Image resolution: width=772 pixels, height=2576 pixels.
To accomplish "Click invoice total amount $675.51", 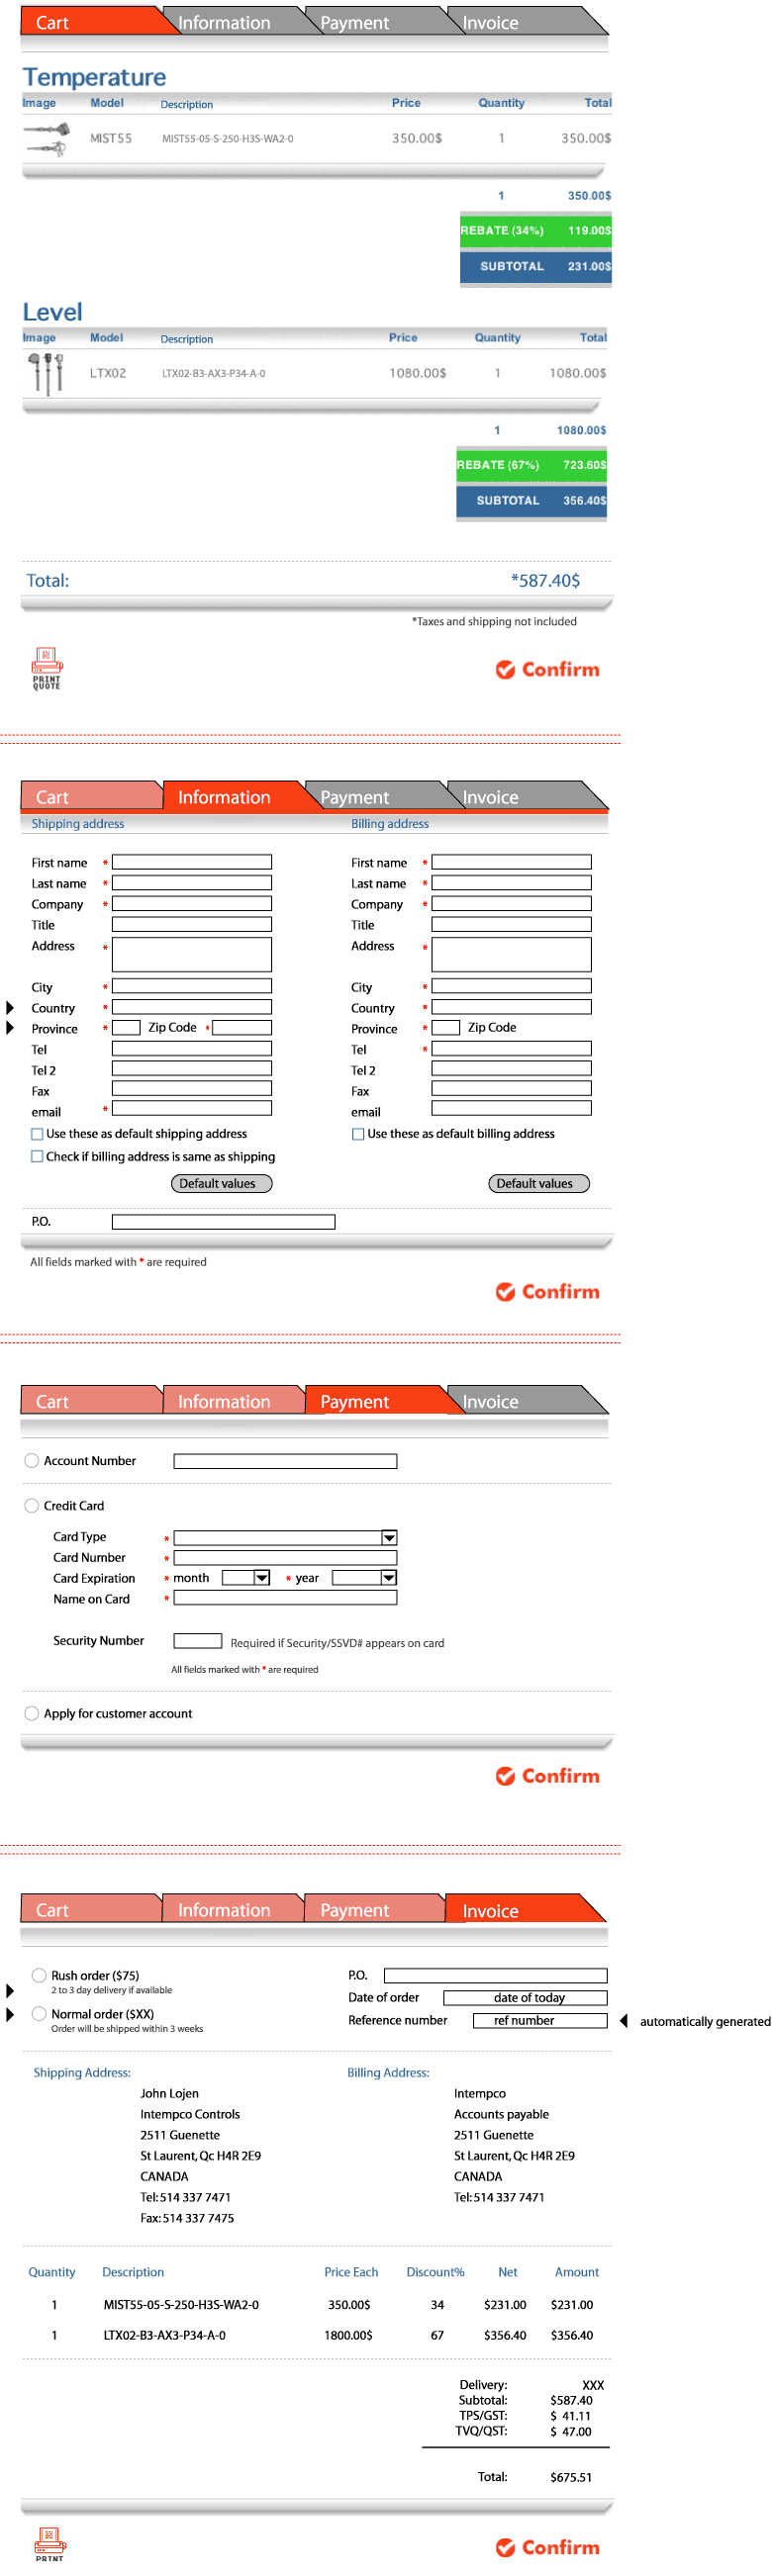I will coord(571,2477).
